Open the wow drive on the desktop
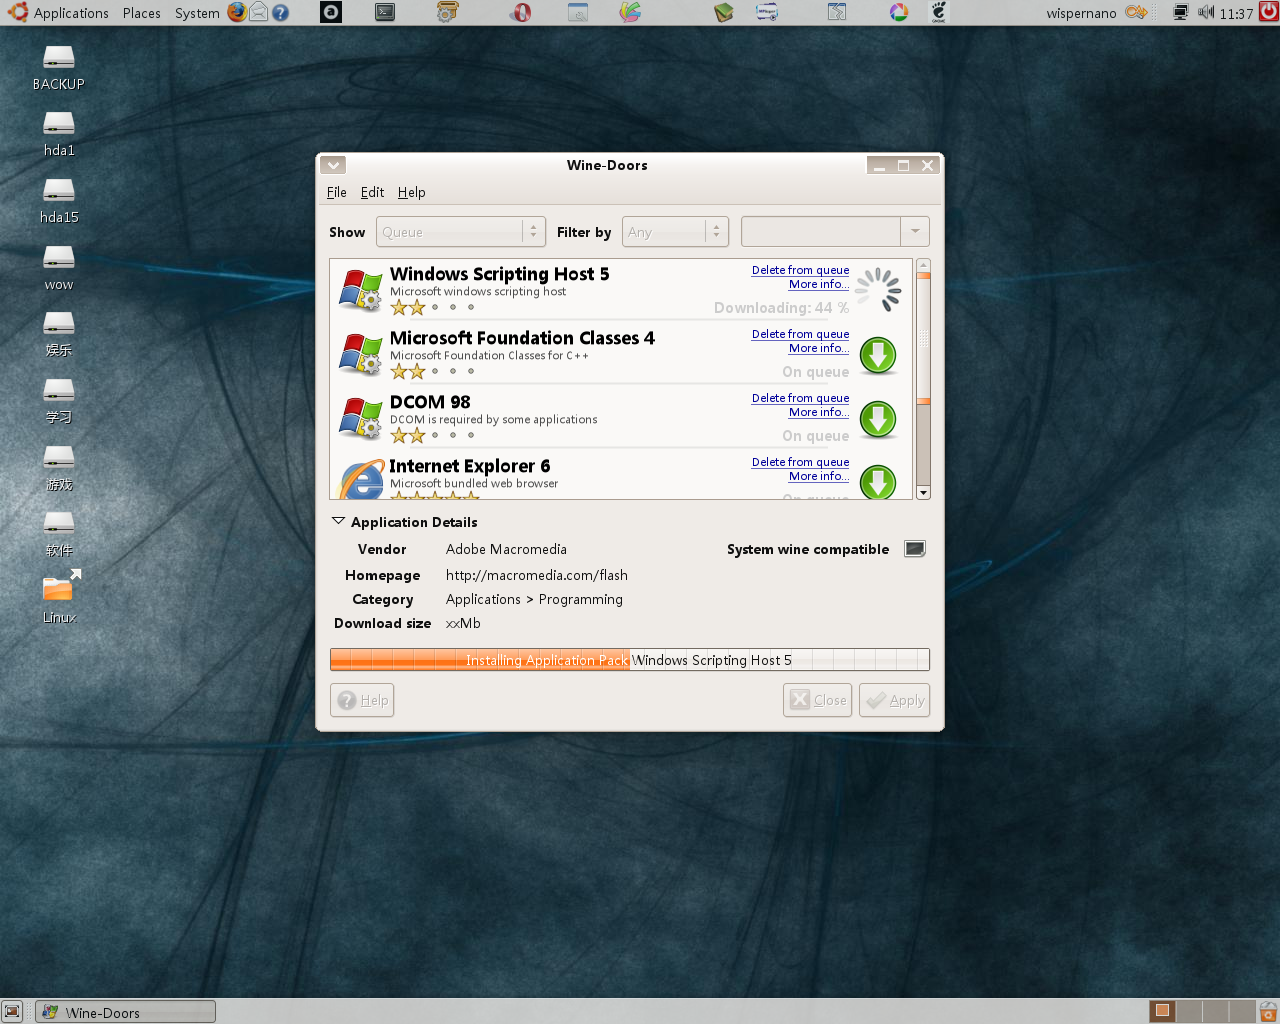 [x=59, y=268]
